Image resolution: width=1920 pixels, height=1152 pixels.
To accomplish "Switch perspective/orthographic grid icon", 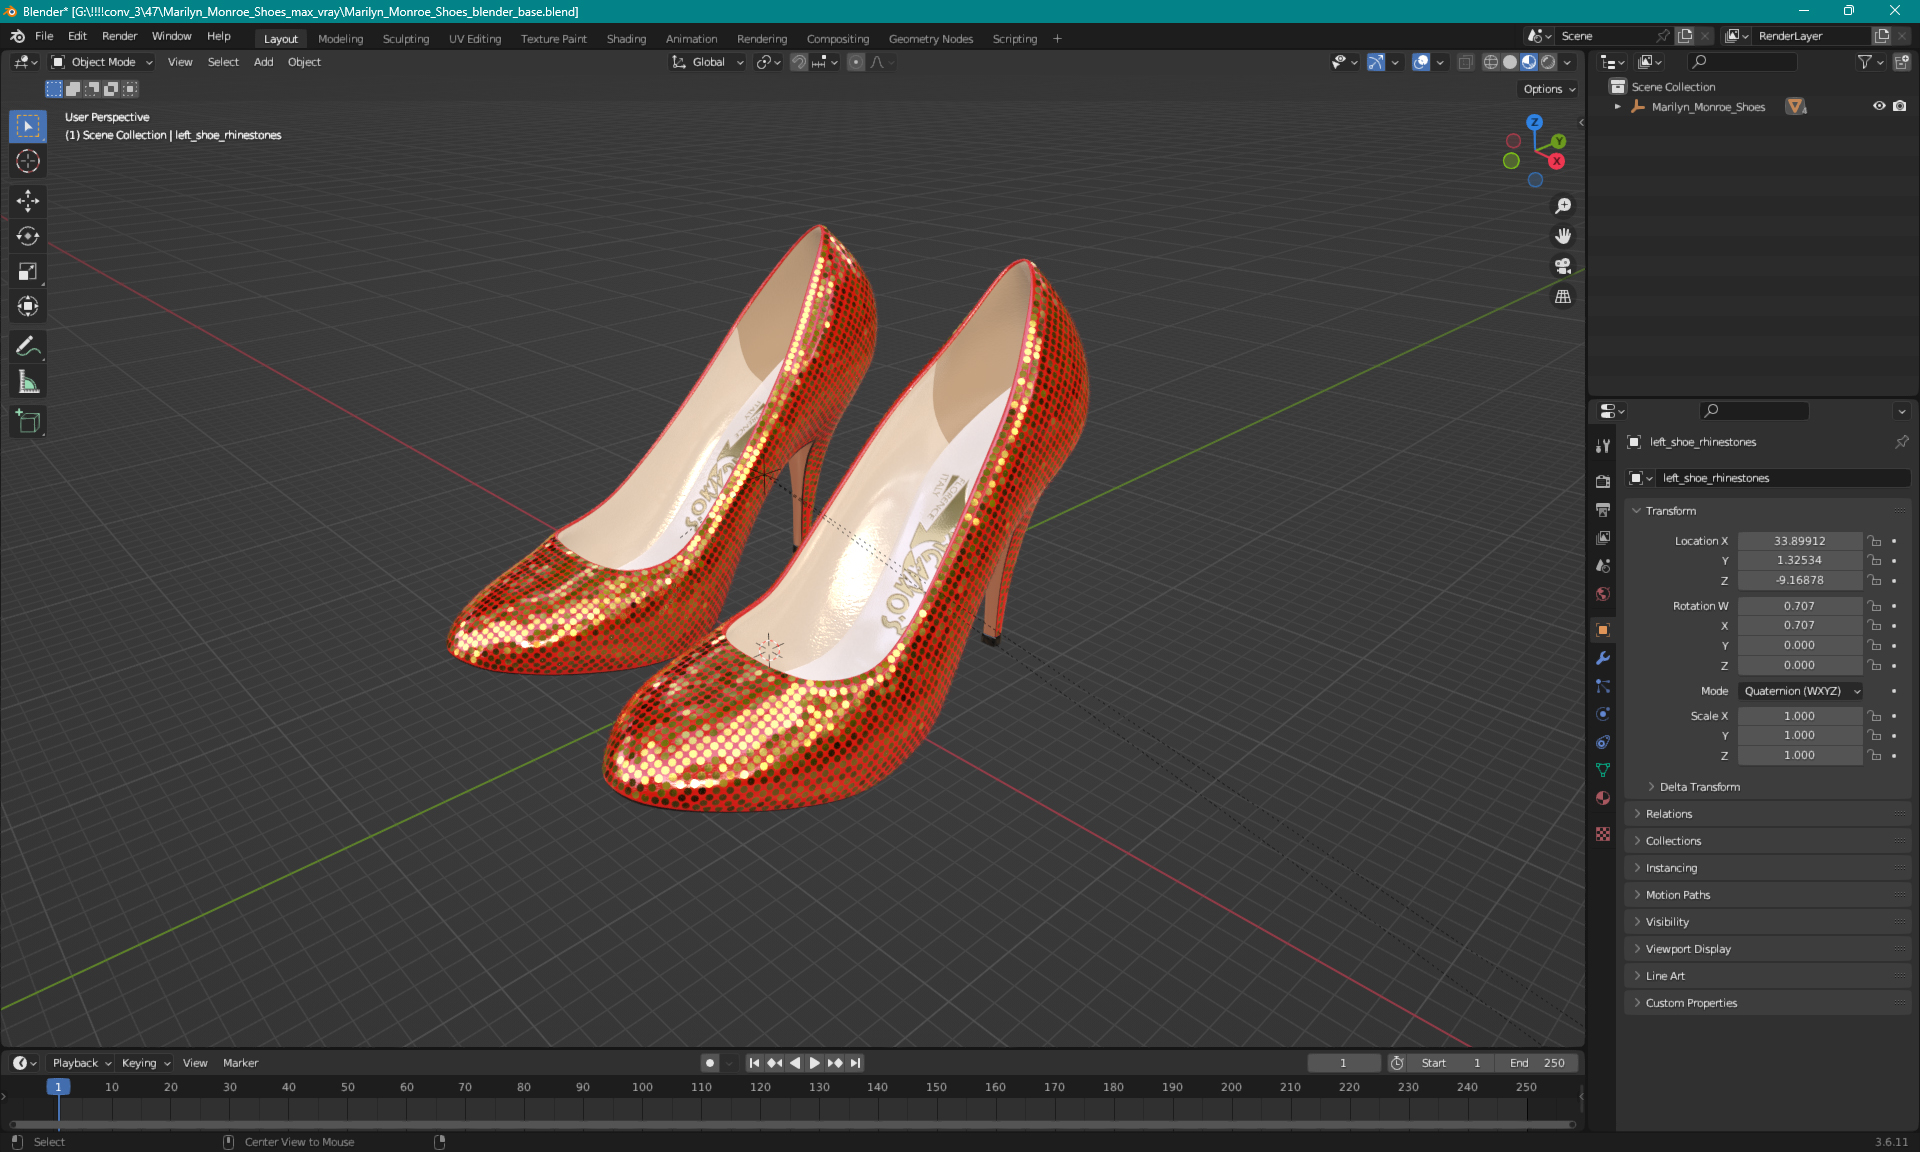I will 1563,296.
